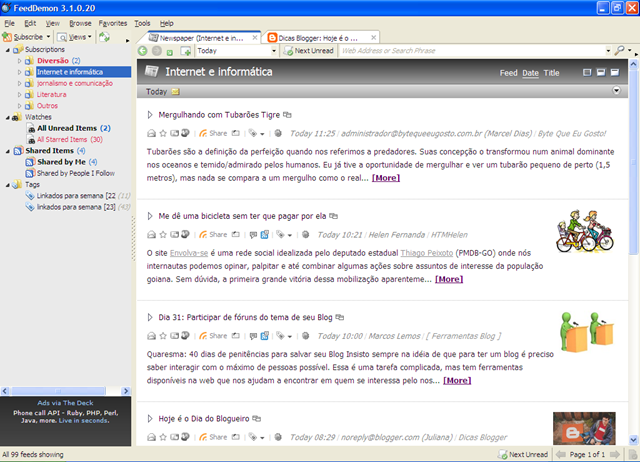Click the greyed forward navigation arrow
Viewport: 640px width, 462px height.
point(156,51)
